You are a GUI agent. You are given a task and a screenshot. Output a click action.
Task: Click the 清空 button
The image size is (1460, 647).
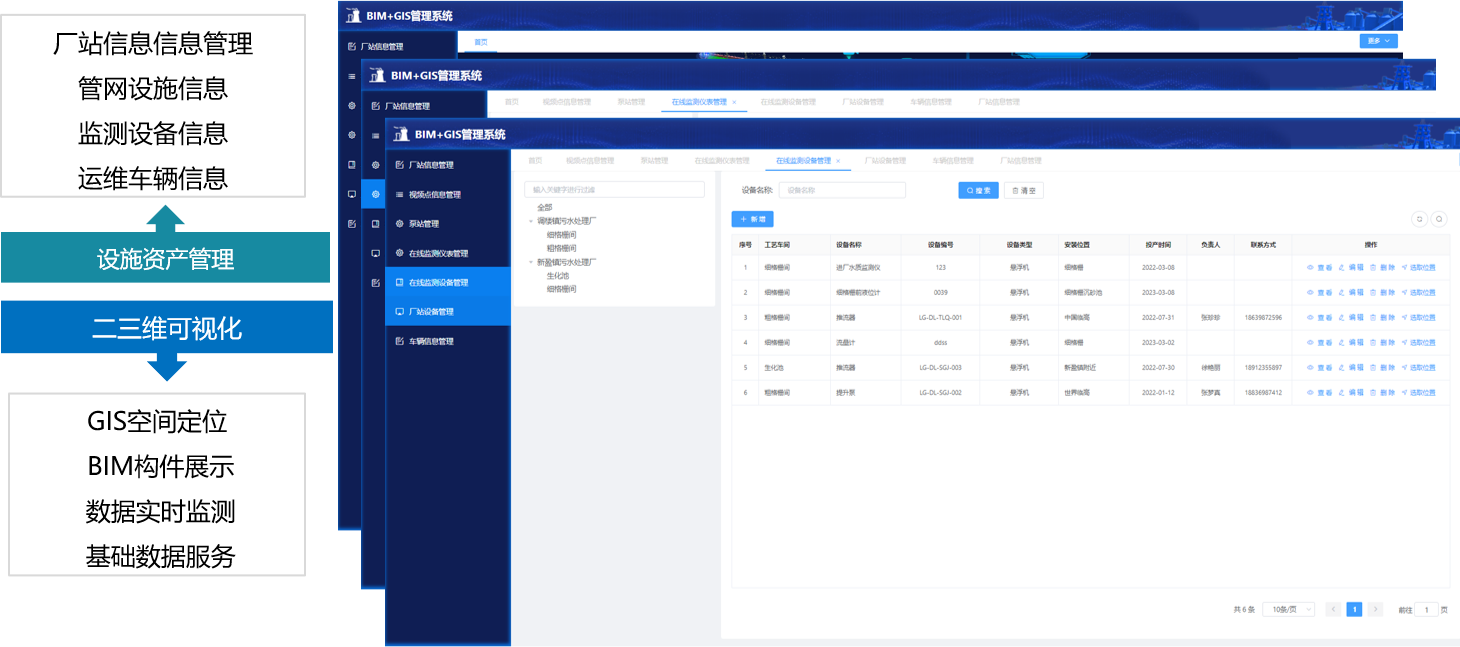click(x=1023, y=190)
